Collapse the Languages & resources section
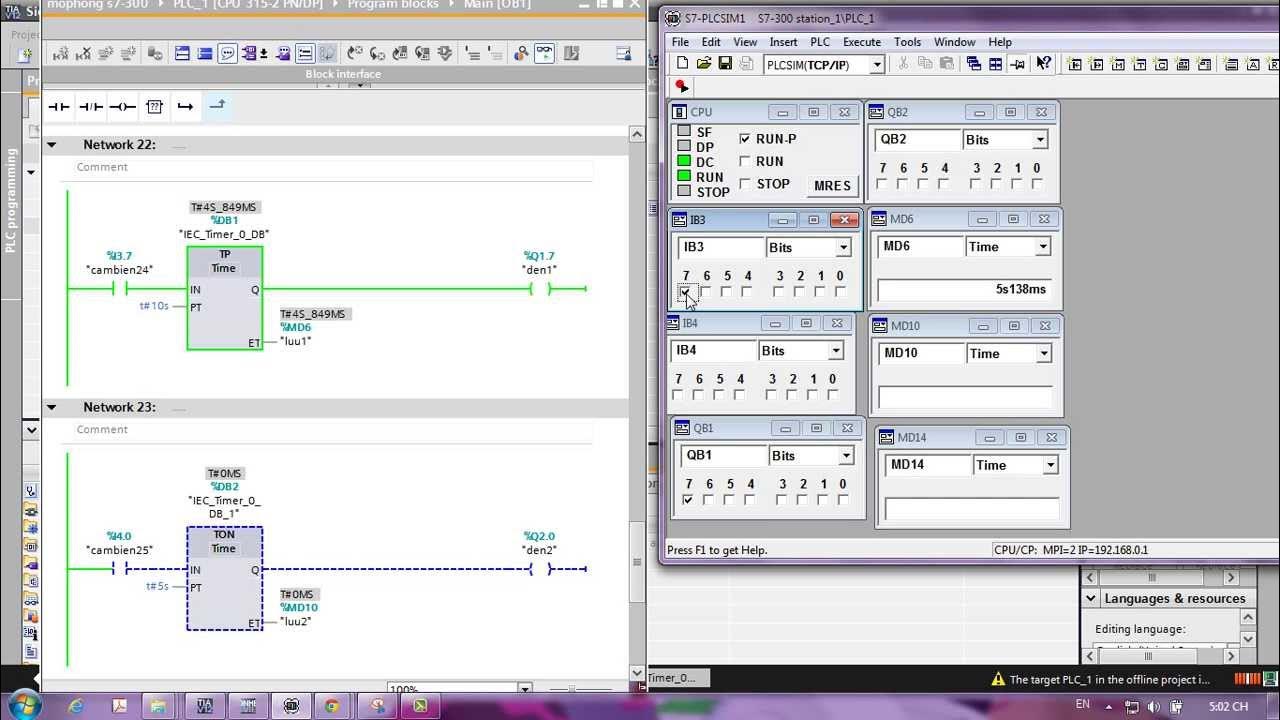This screenshot has width=1280, height=720. pyautogui.click(x=1091, y=599)
